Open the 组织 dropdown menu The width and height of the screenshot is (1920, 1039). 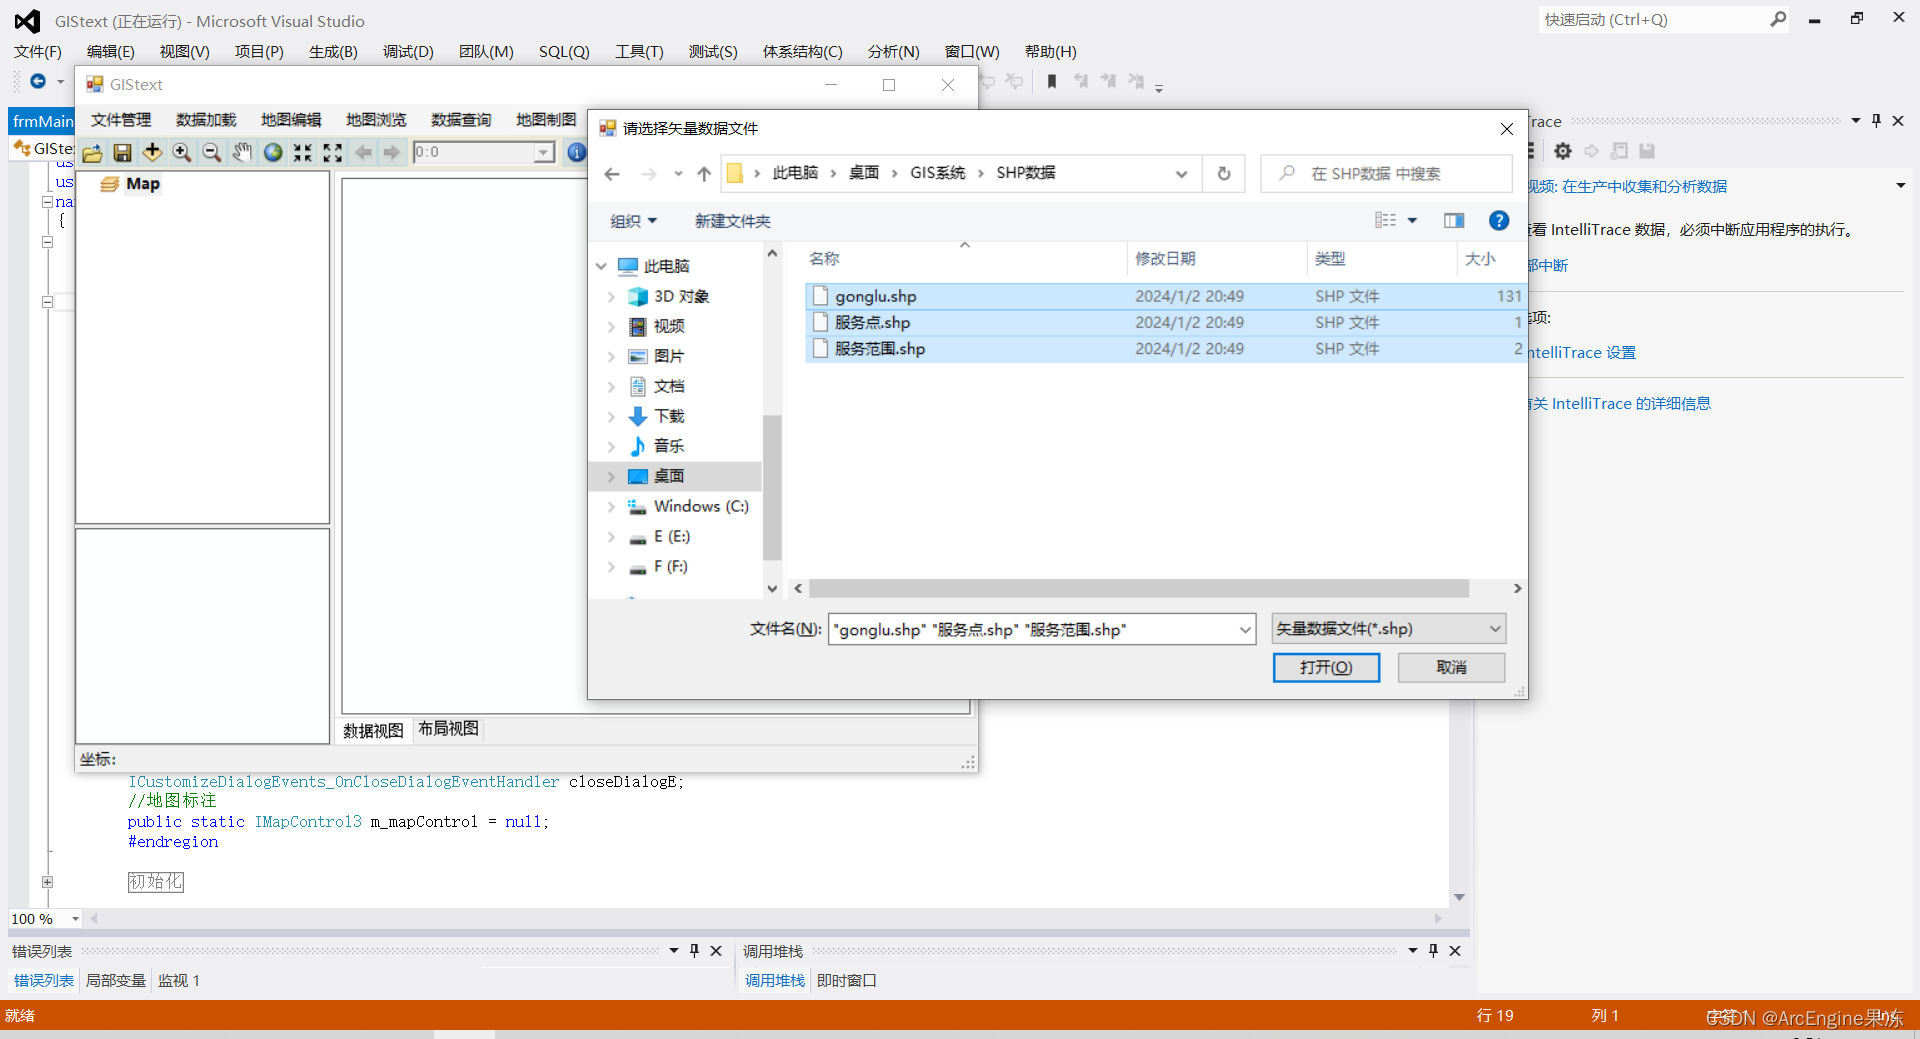(x=633, y=220)
